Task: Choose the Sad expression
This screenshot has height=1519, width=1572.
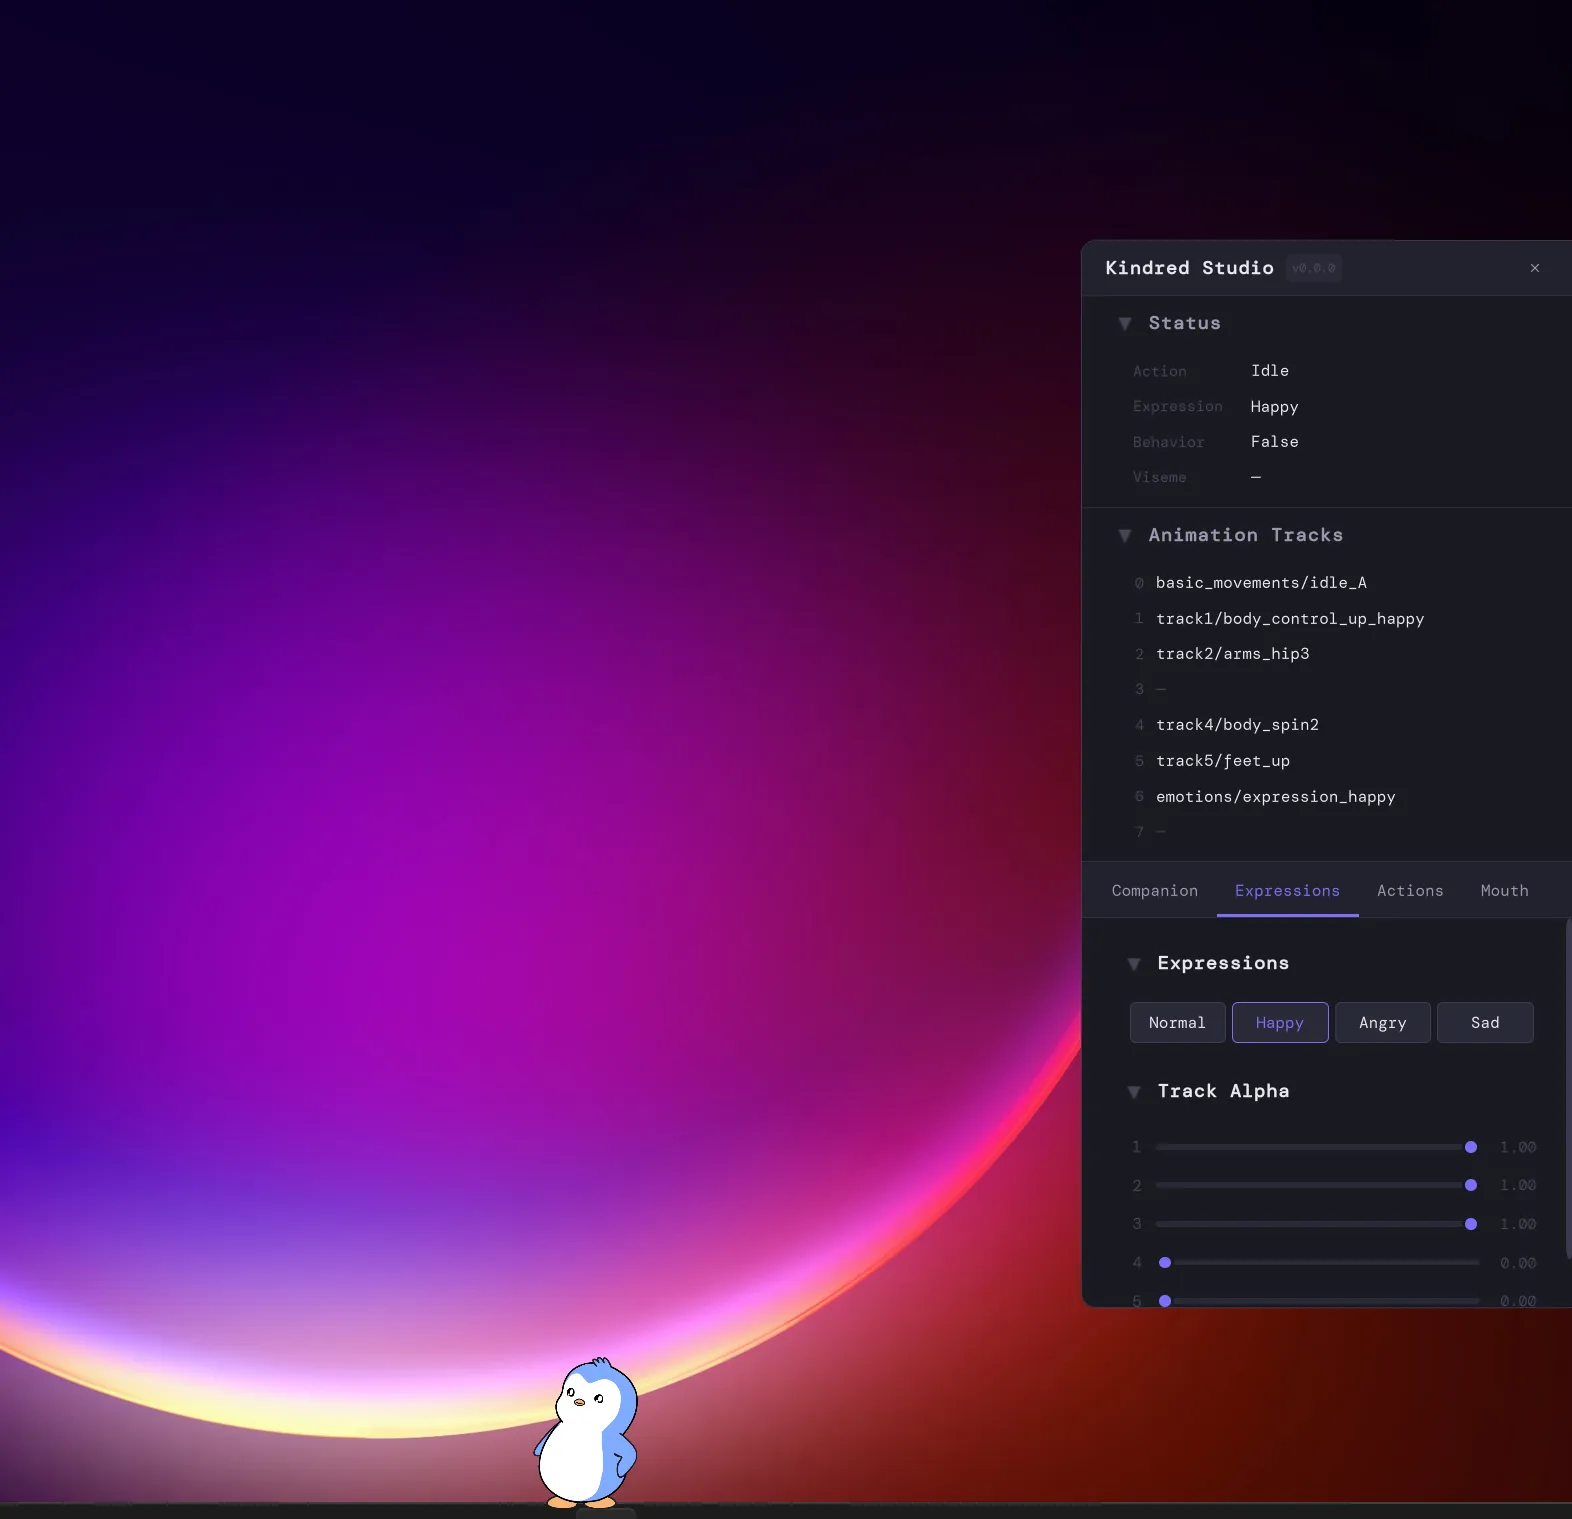Action: click(1484, 1023)
